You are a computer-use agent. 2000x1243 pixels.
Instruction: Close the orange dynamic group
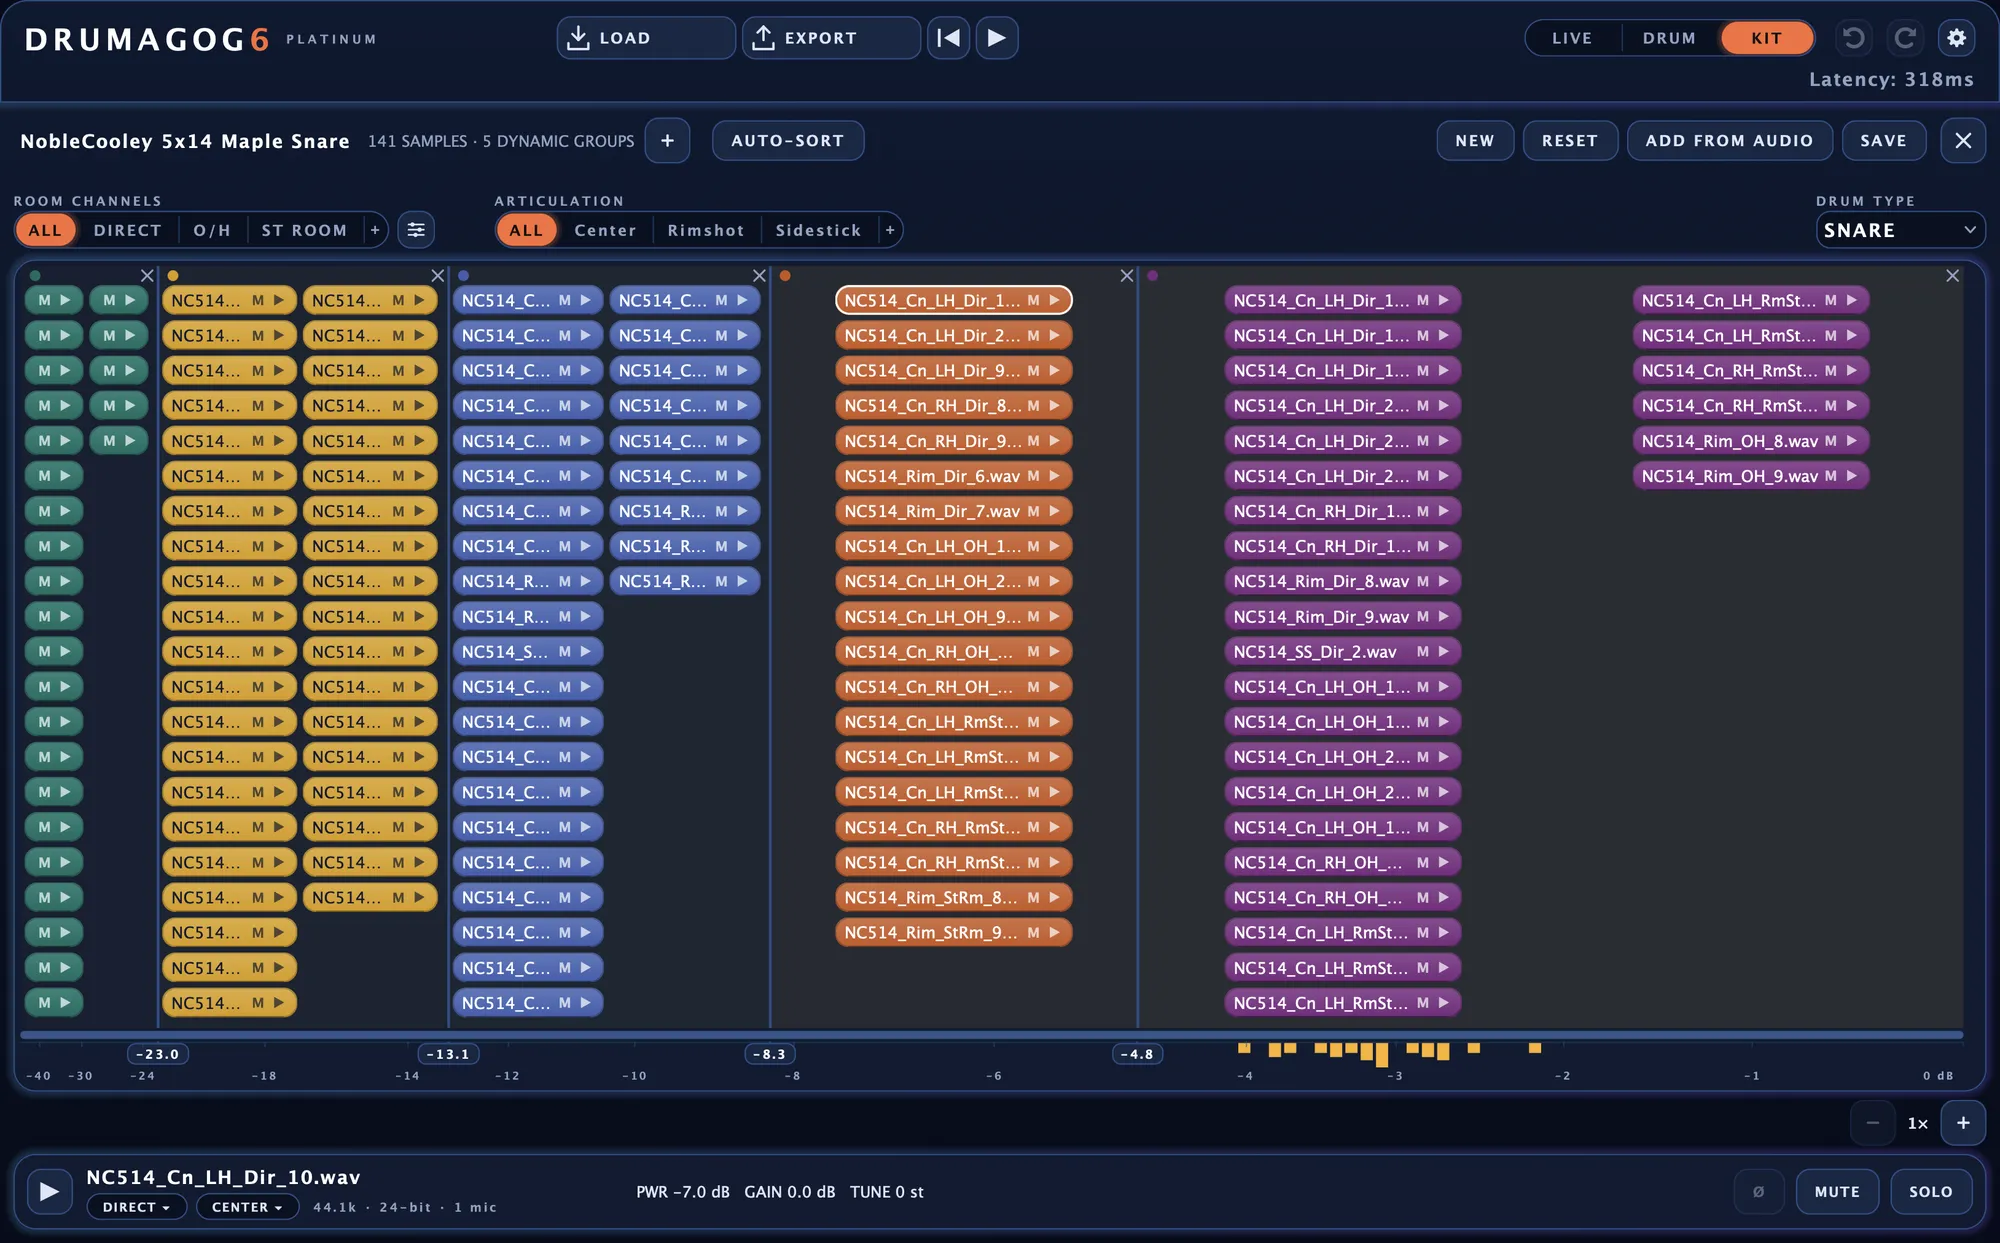coord(1127,275)
